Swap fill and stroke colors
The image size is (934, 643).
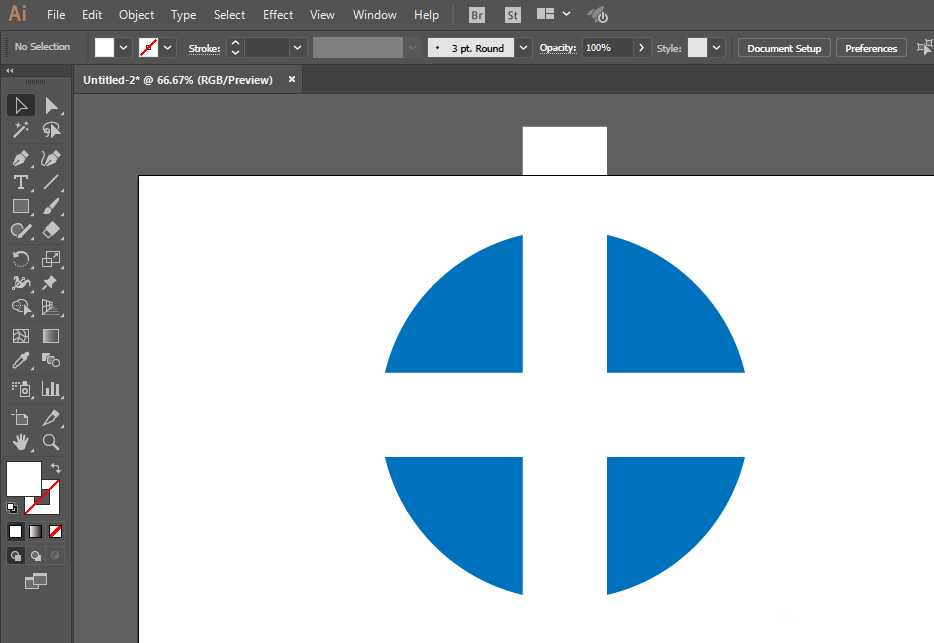pos(56,468)
